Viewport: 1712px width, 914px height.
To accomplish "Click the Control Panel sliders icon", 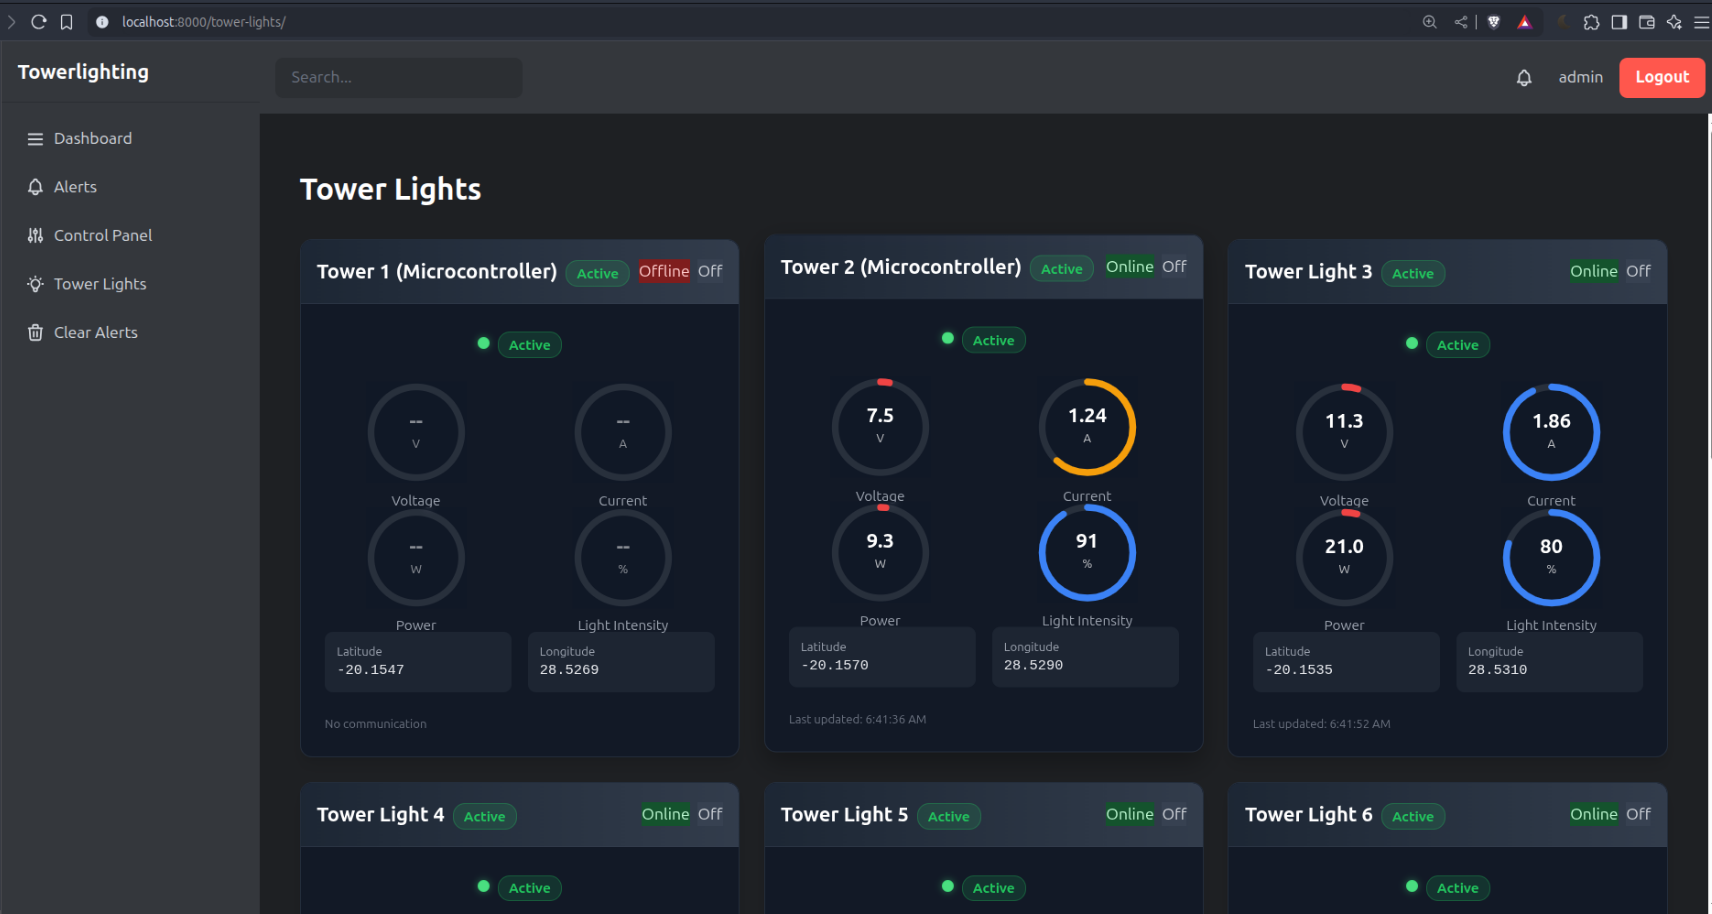I will pos(35,236).
